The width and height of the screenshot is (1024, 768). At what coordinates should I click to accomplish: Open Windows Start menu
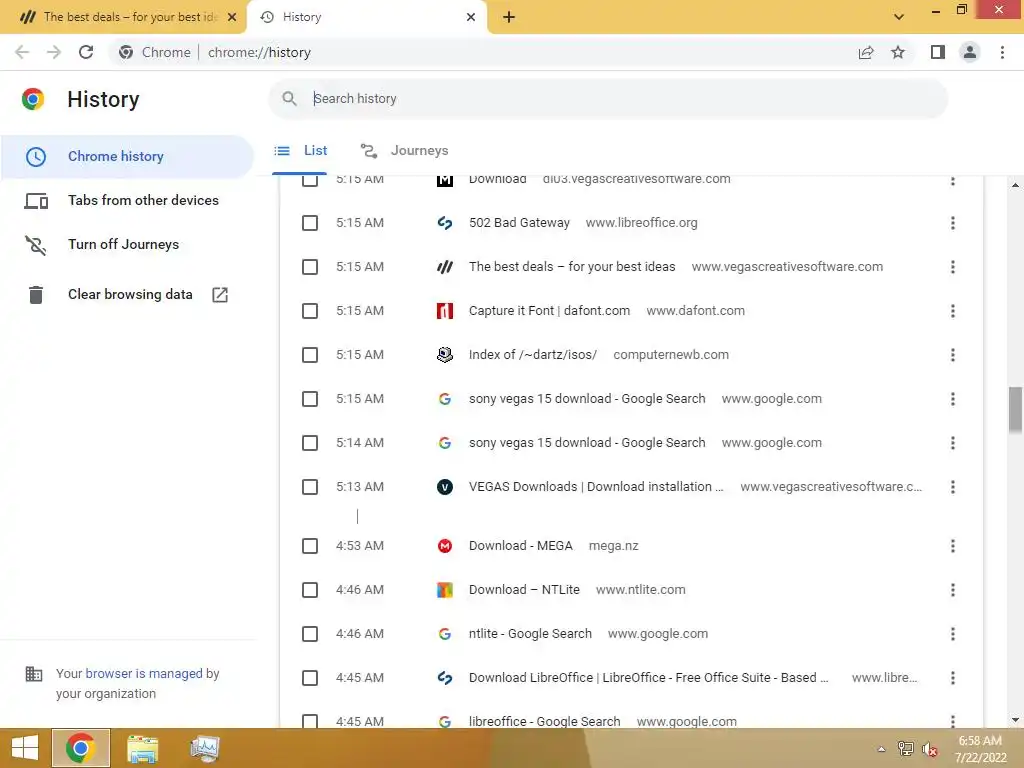25,748
